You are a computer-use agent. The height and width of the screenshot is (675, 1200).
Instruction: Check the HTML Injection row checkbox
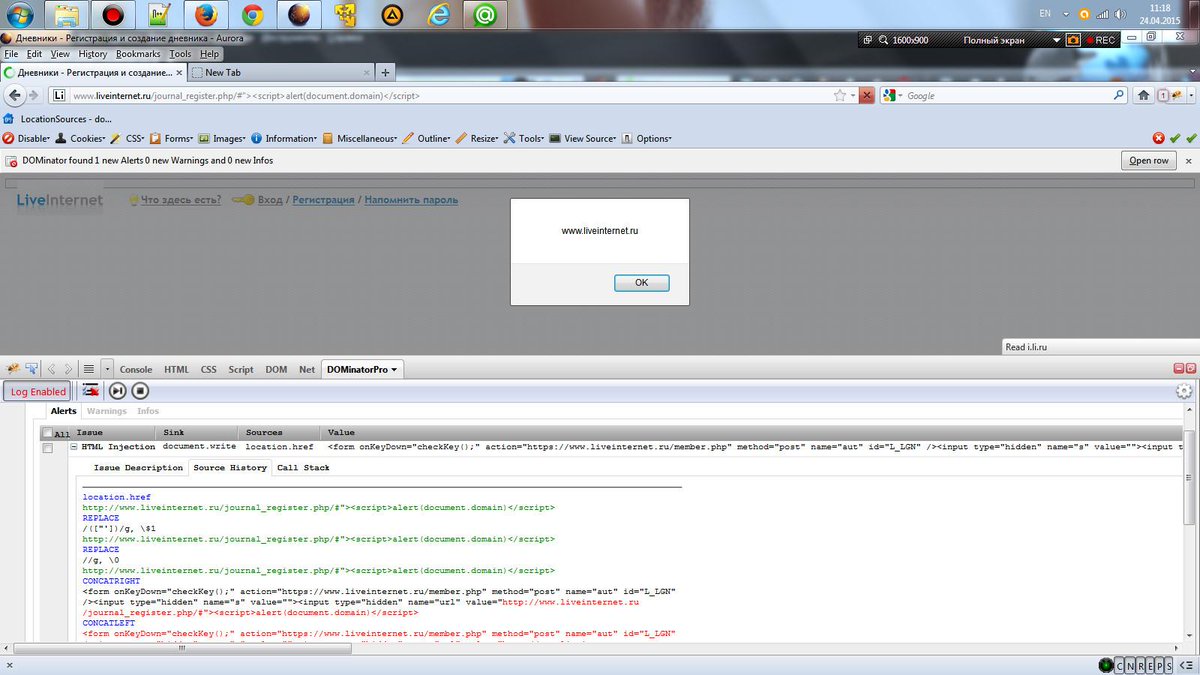pos(47,447)
